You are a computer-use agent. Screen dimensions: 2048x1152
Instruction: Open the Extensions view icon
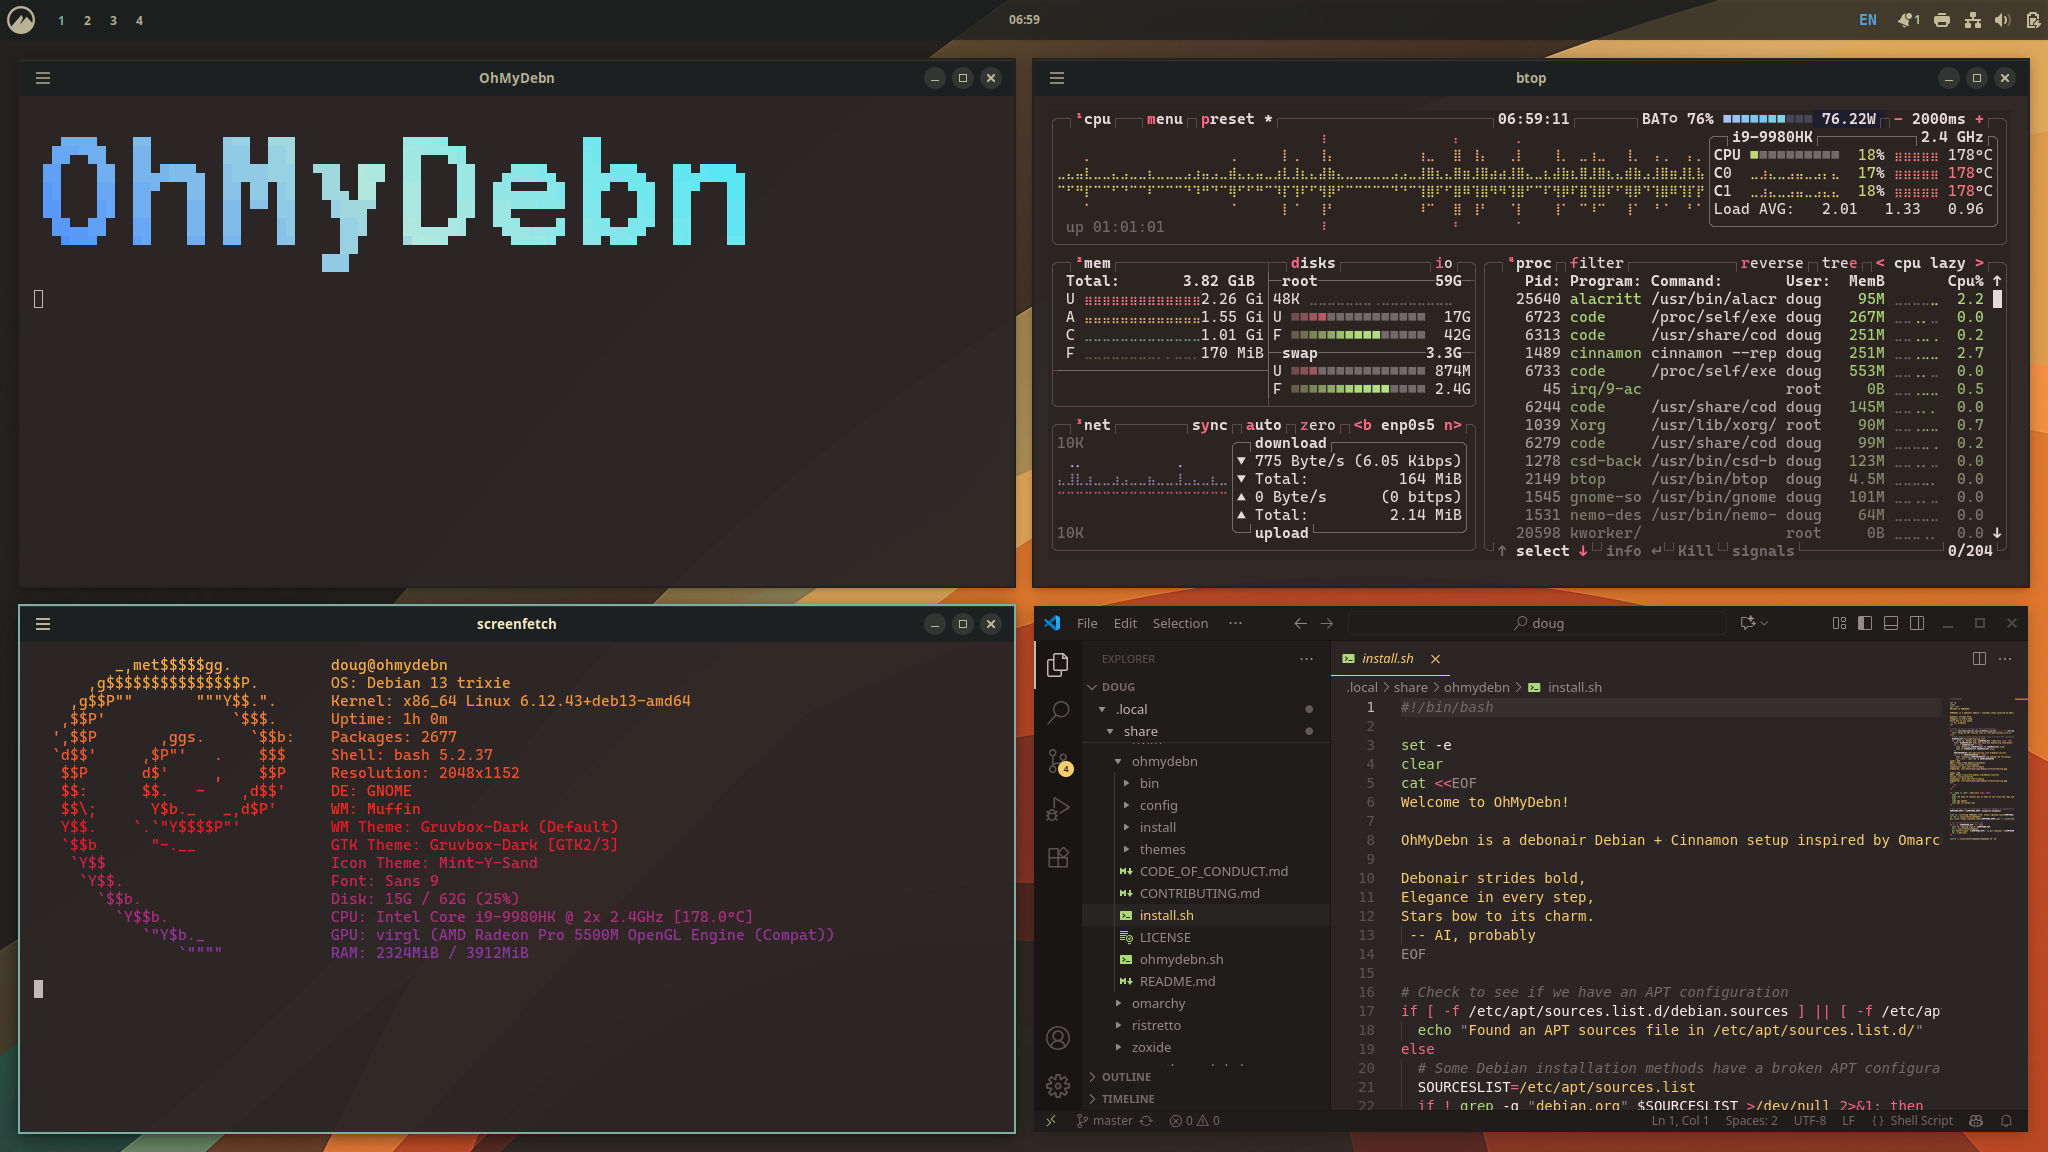(x=1058, y=857)
